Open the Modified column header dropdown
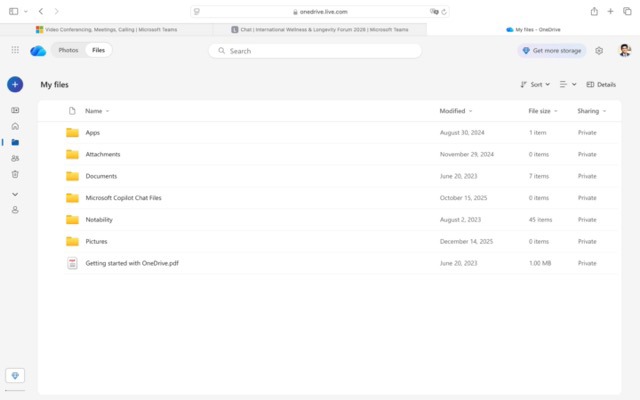 tap(456, 111)
